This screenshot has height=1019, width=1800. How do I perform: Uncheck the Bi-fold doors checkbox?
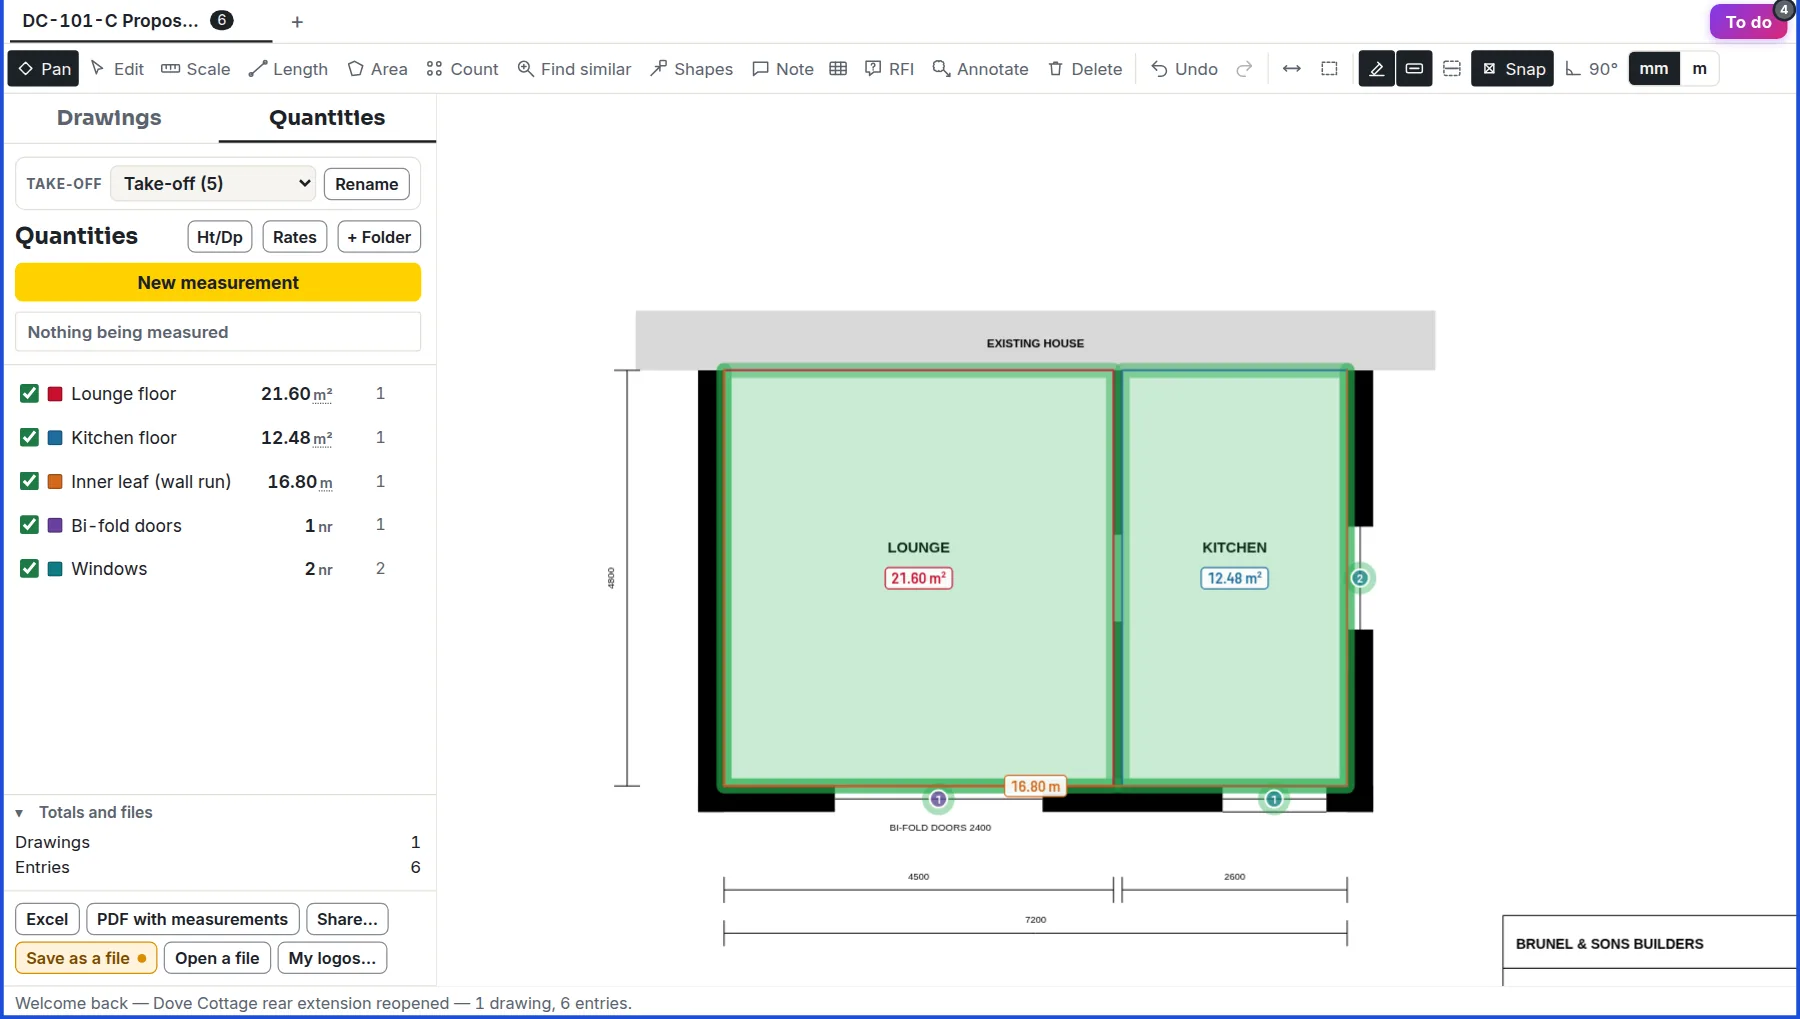coord(29,525)
